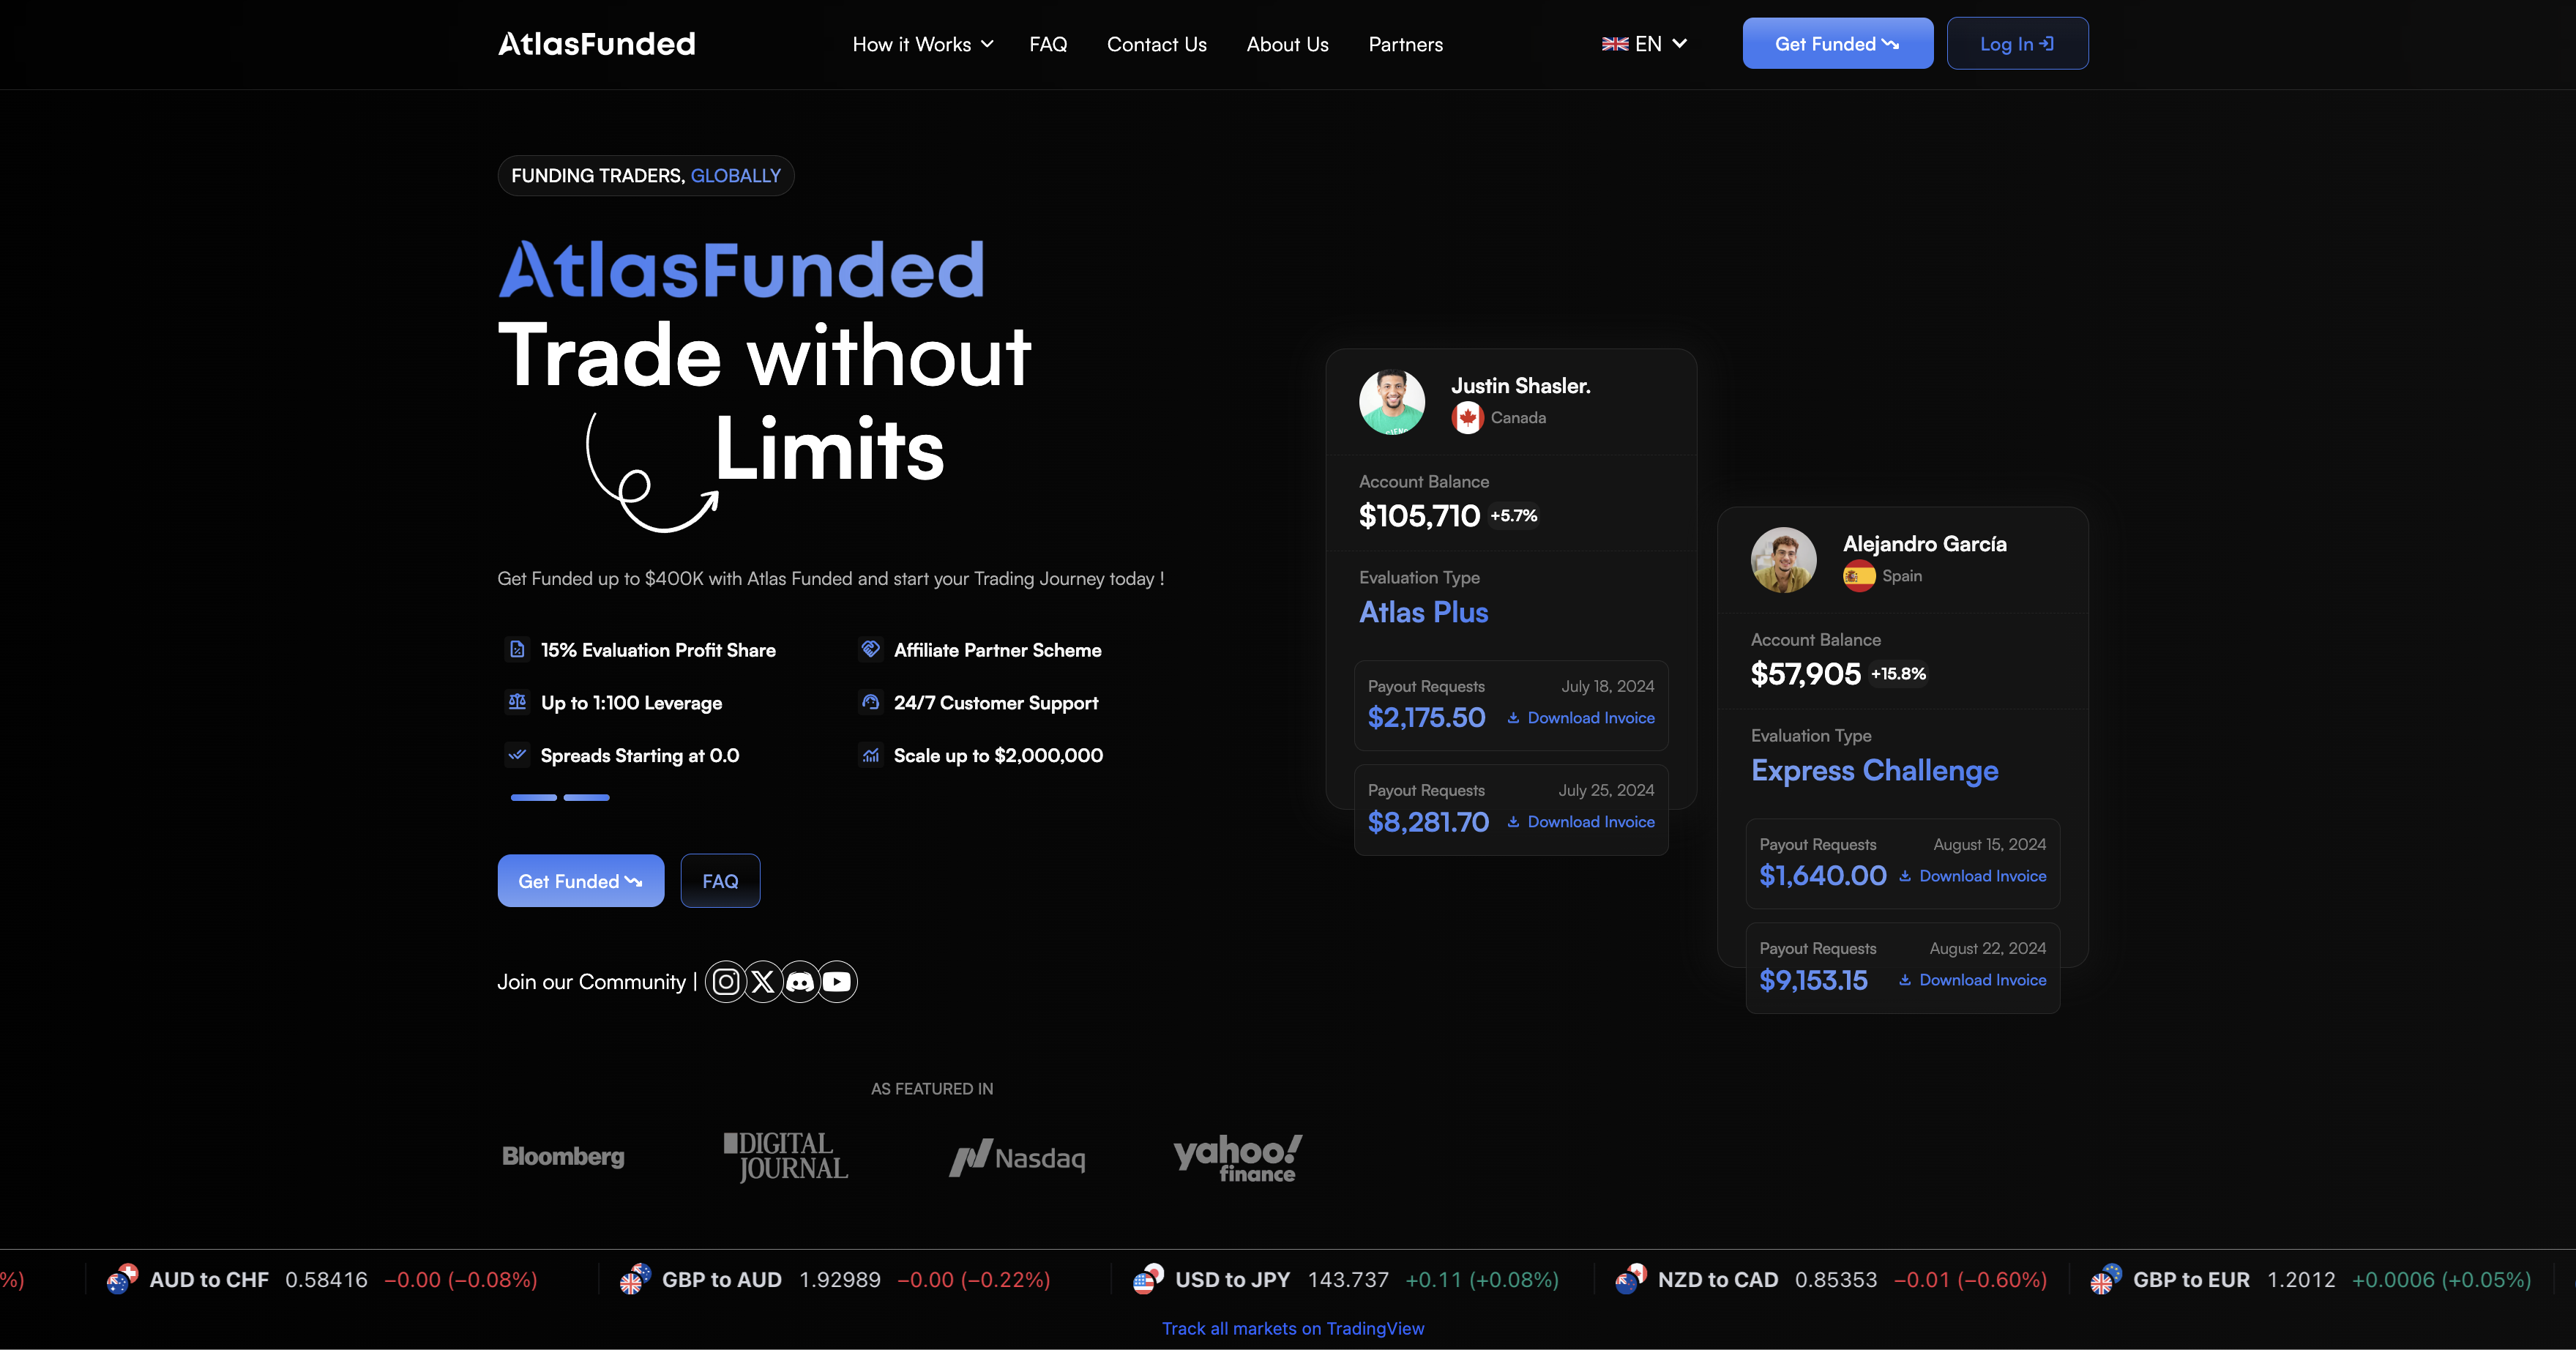Open the YouTube community icon

(837, 982)
